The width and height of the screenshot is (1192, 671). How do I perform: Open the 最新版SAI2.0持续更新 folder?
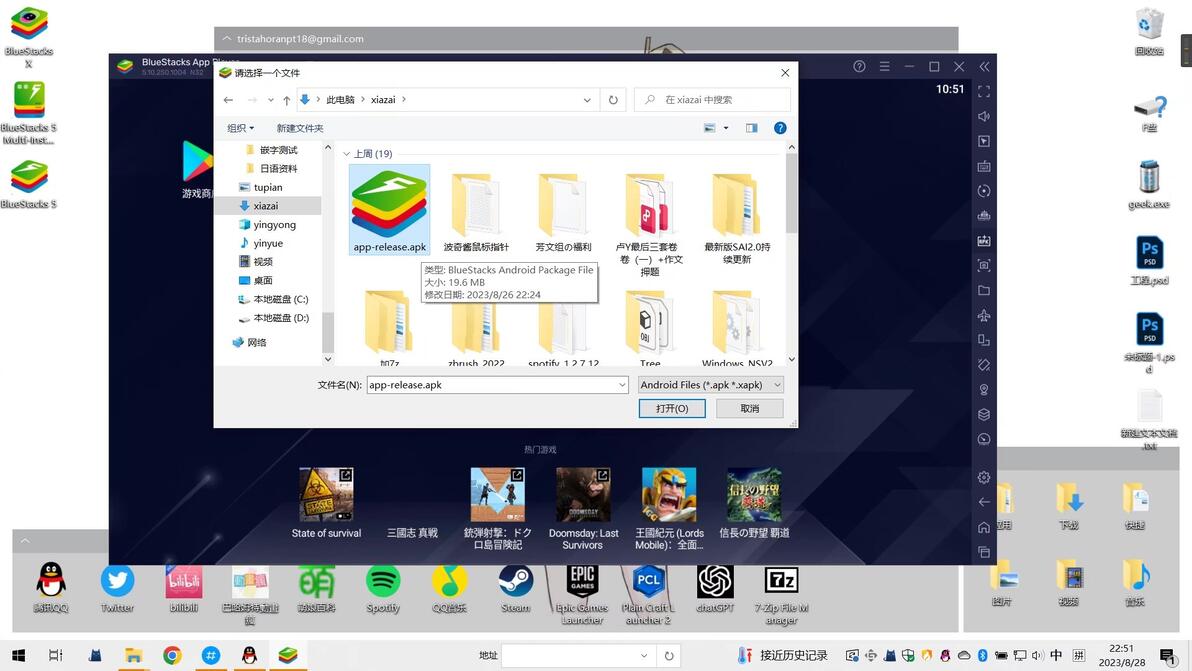737,219
